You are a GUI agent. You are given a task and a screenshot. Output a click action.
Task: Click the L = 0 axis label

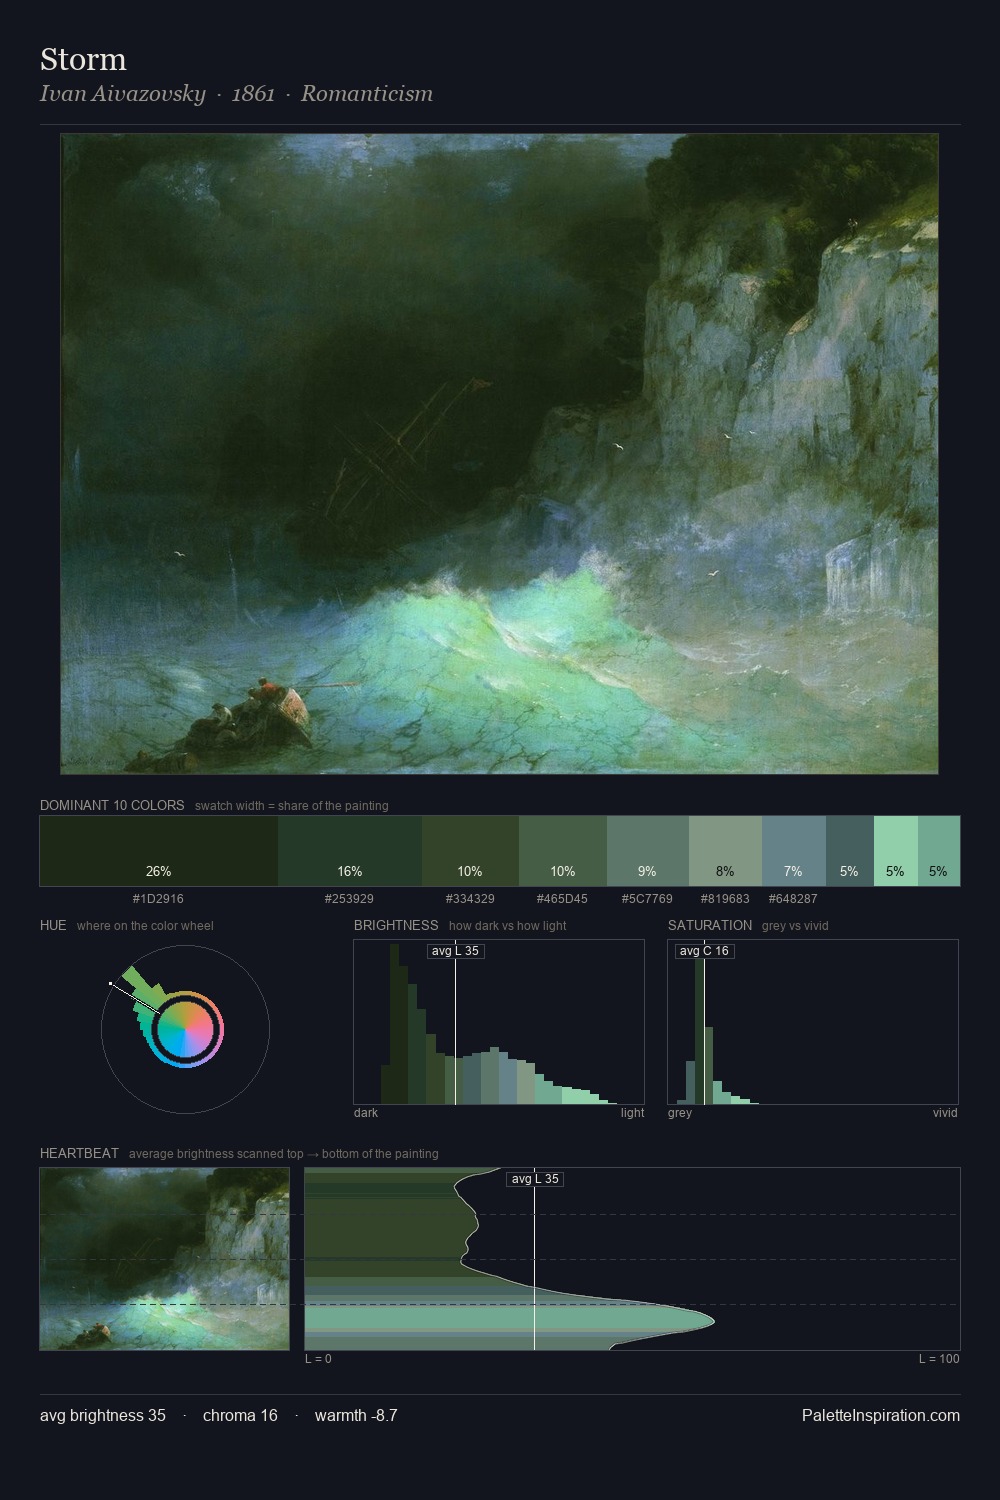318,1359
